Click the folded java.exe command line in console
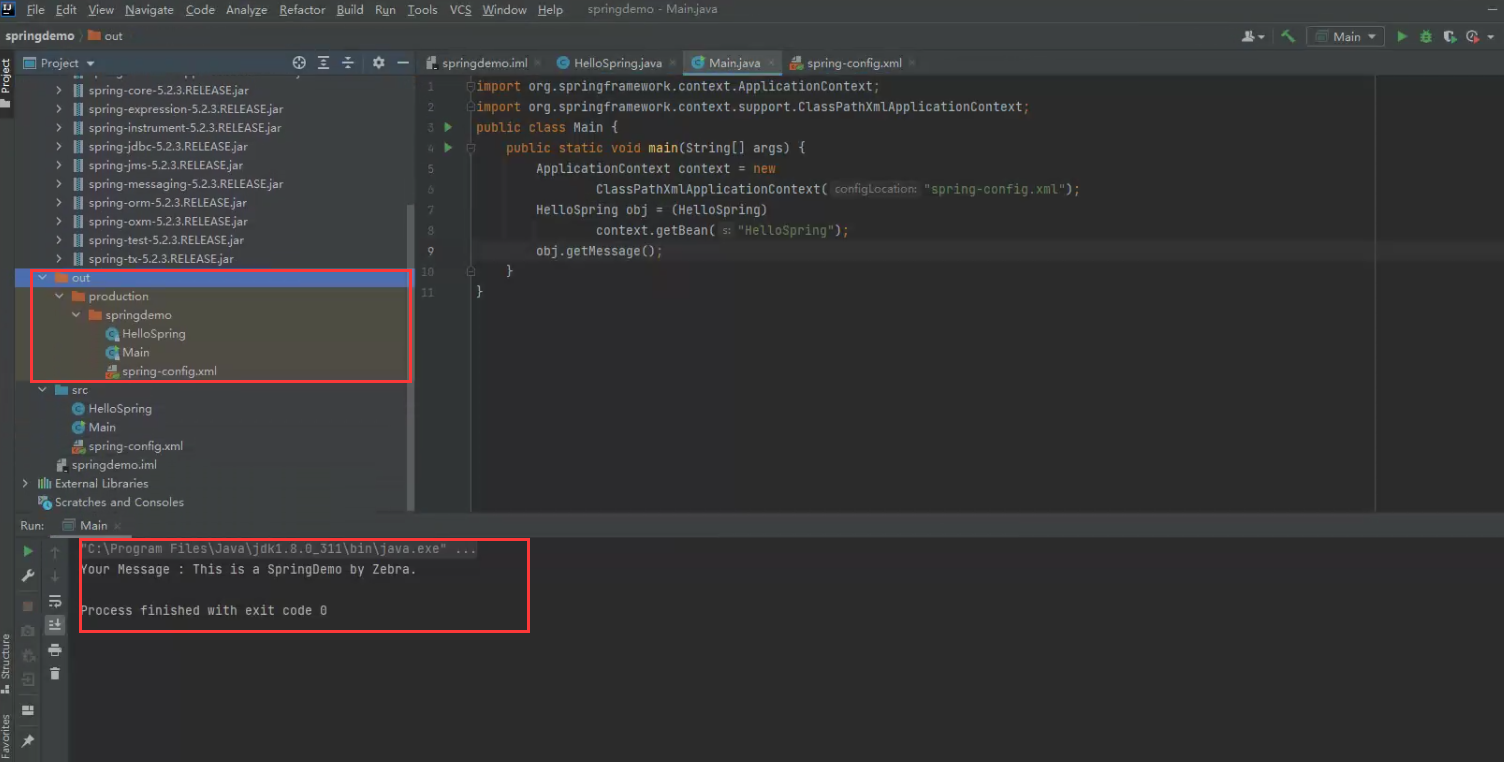The height and width of the screenshot is (762, 1504). (x=279, y=549)
